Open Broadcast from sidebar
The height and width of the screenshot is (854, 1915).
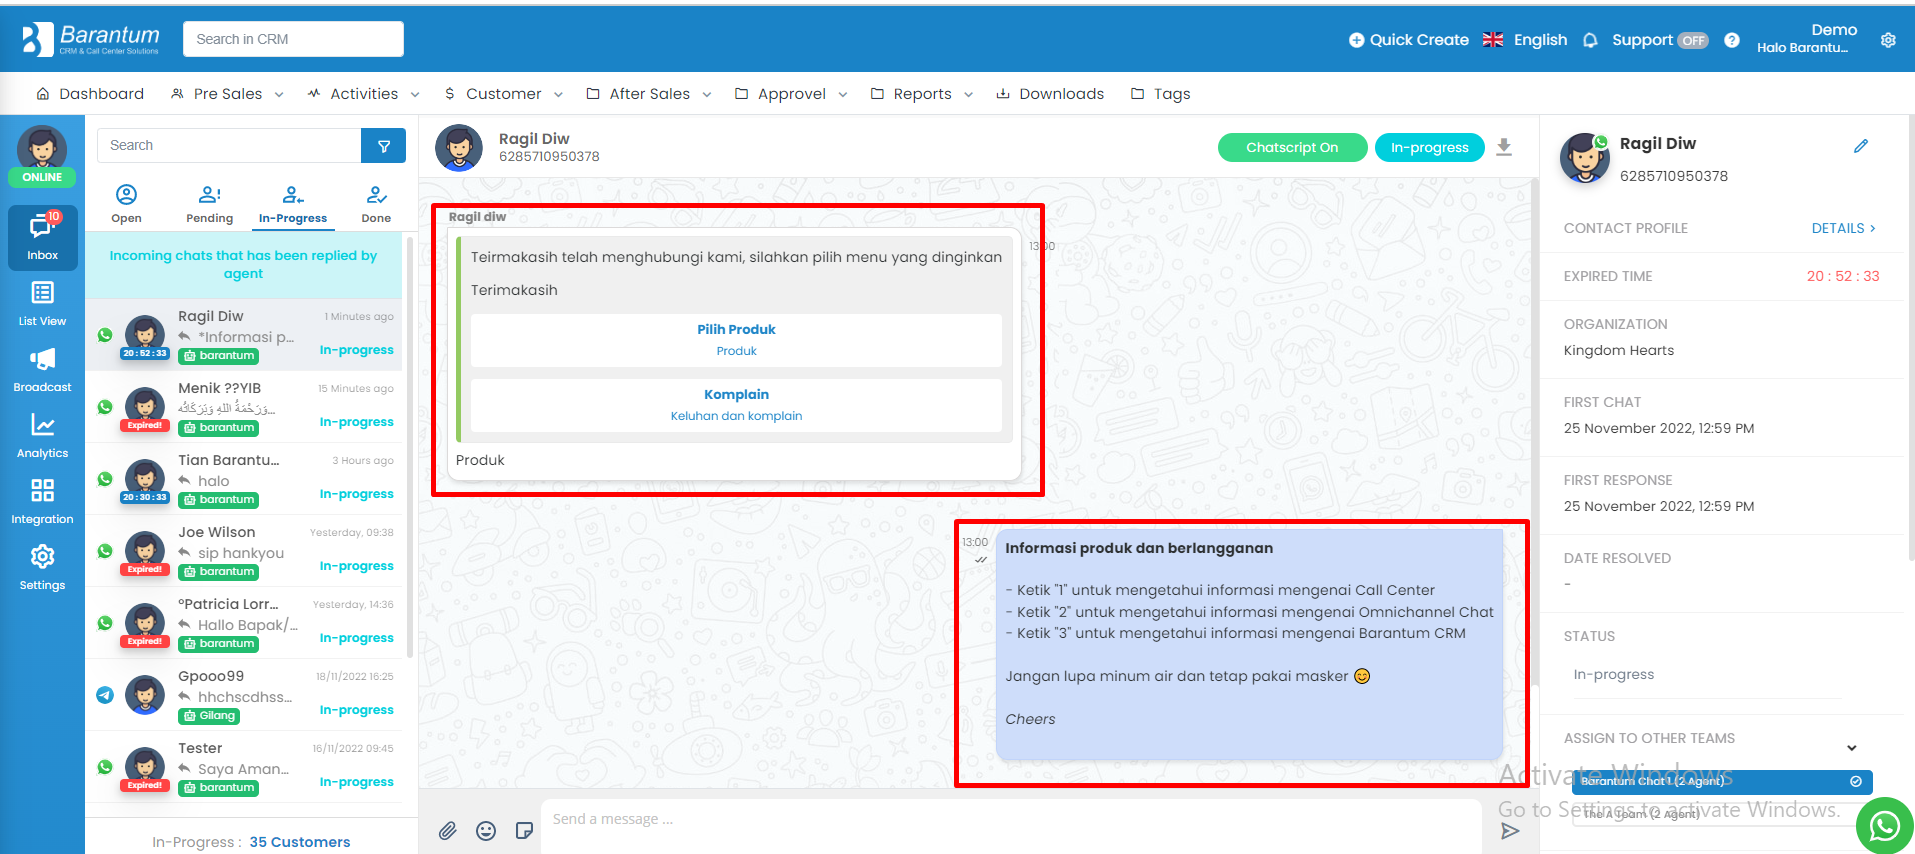(42, 370)
